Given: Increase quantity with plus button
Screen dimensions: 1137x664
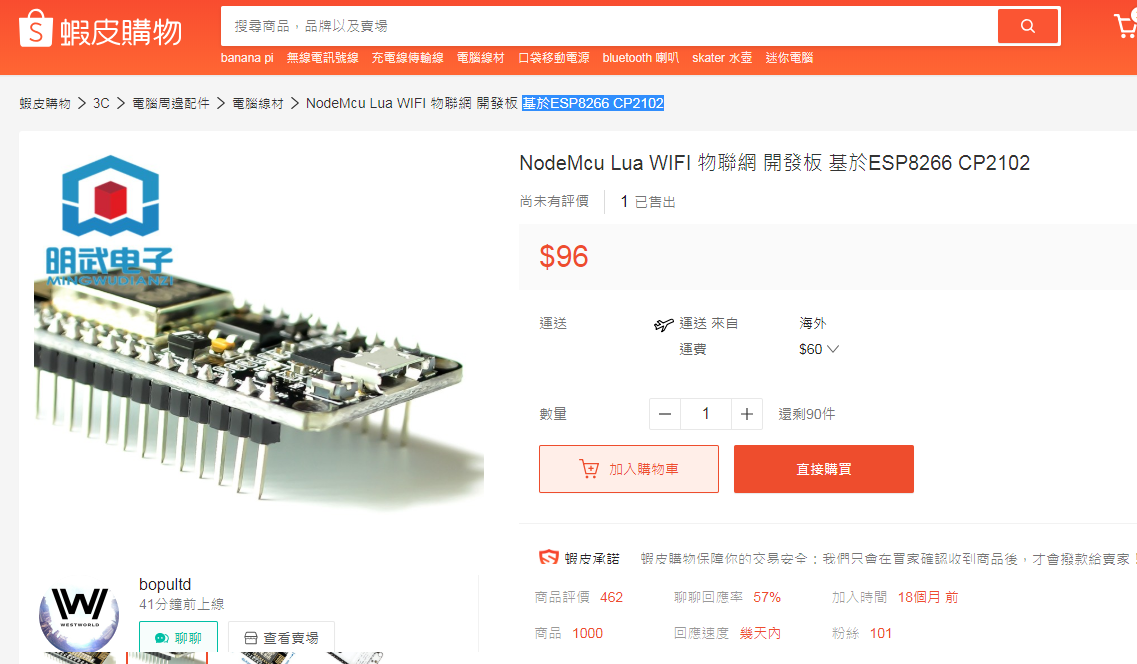Looking at the screenshot, I should pyautogui.click(x=747, y=414).
